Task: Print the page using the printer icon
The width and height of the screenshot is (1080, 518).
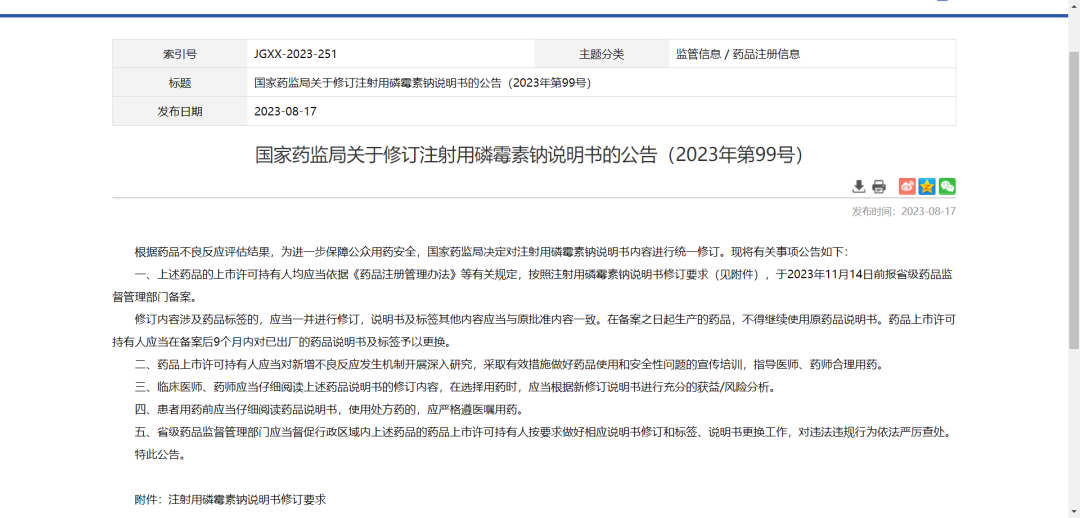Action: [878, 187]
